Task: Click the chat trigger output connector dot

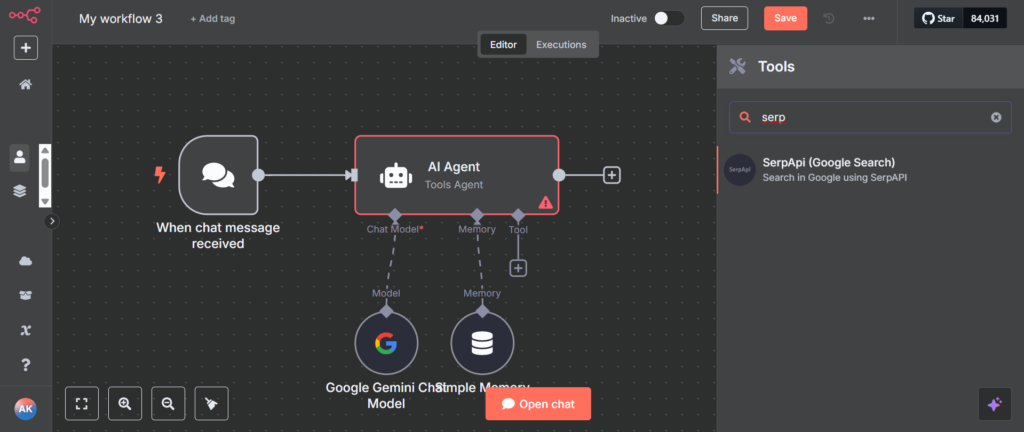Action: coord(258,175)
